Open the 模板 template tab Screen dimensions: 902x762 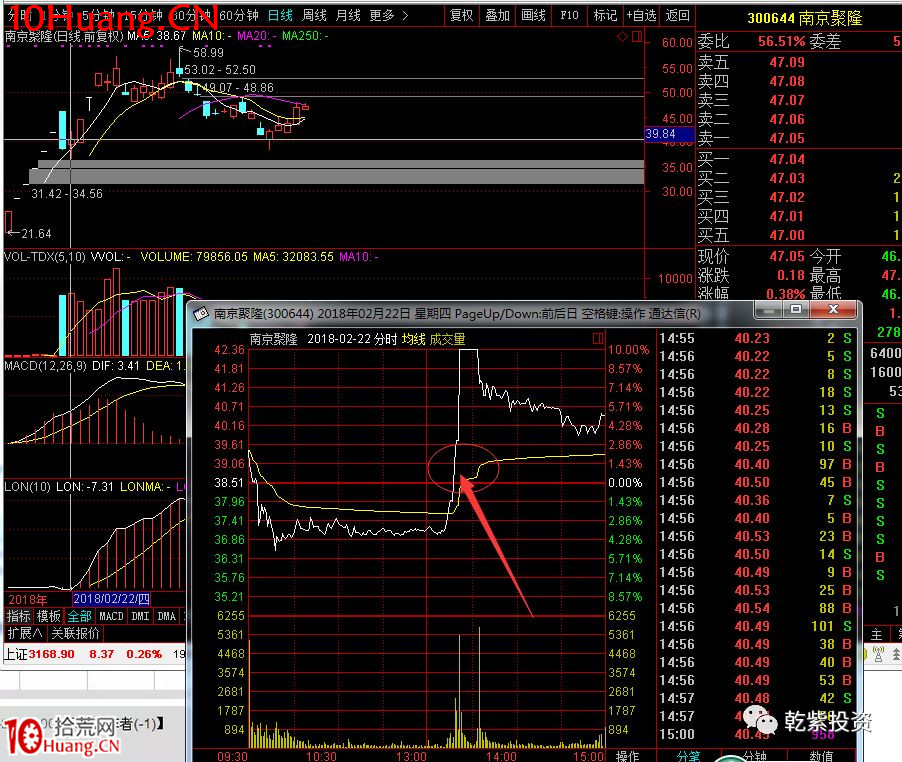click(x=48, y=616)
